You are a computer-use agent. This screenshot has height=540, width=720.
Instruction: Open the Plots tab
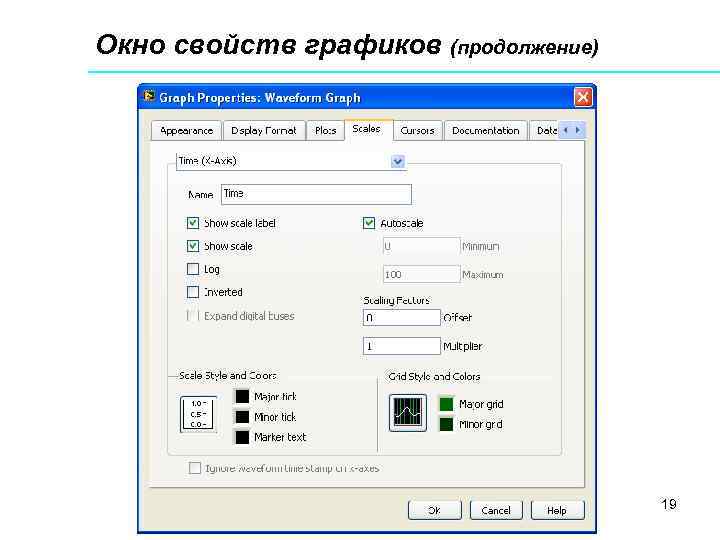pyautogui.click(x=326, y=131)
